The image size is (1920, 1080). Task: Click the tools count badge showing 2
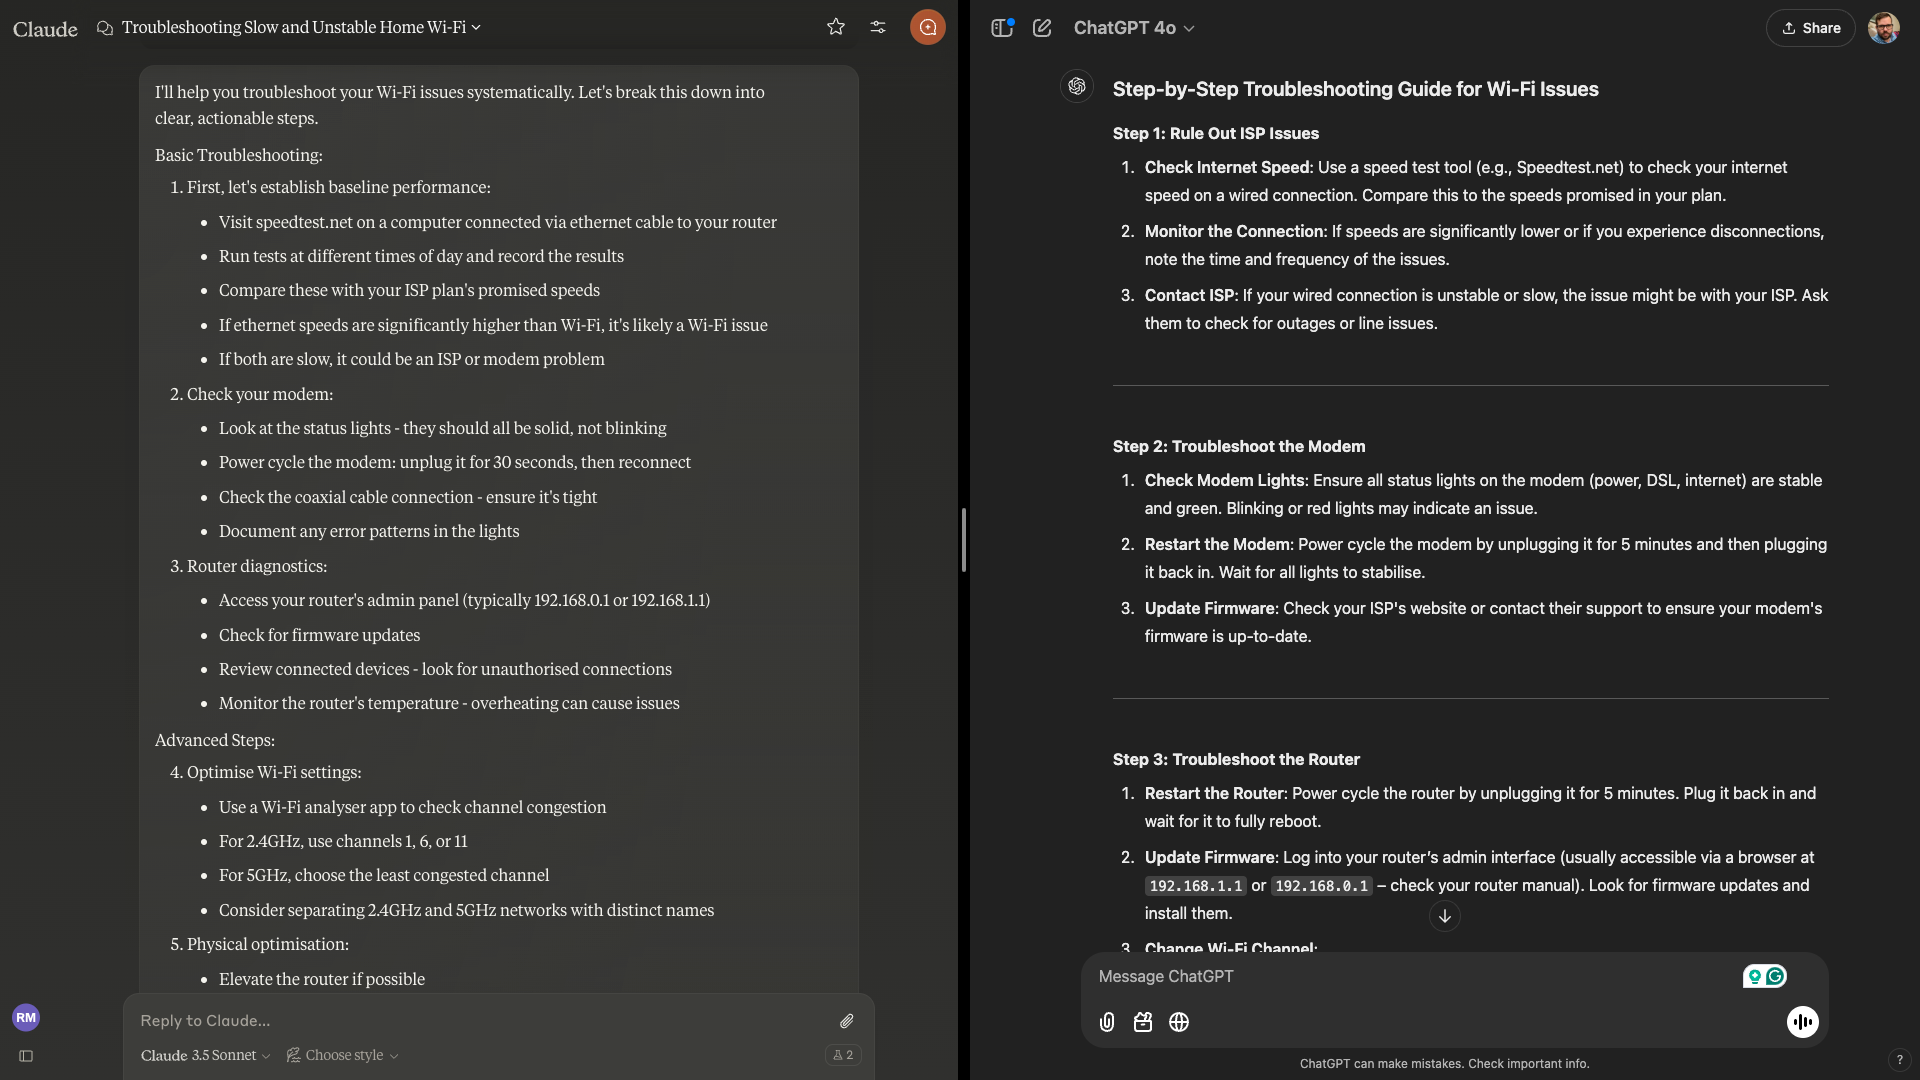[843, 1055]
